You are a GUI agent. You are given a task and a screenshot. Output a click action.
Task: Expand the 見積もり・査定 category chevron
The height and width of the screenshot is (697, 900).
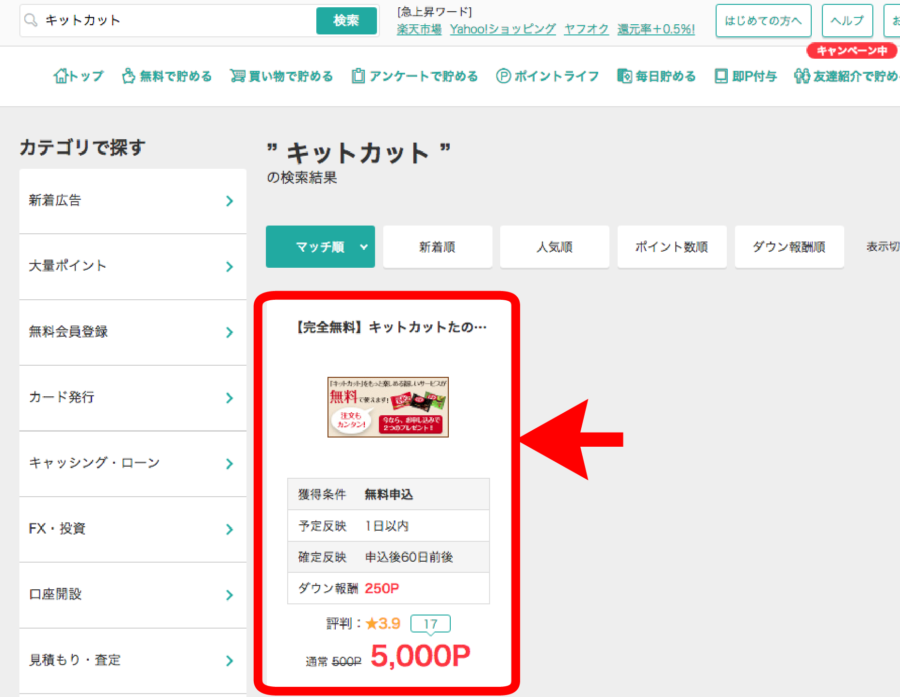click(x=230, y=661)
